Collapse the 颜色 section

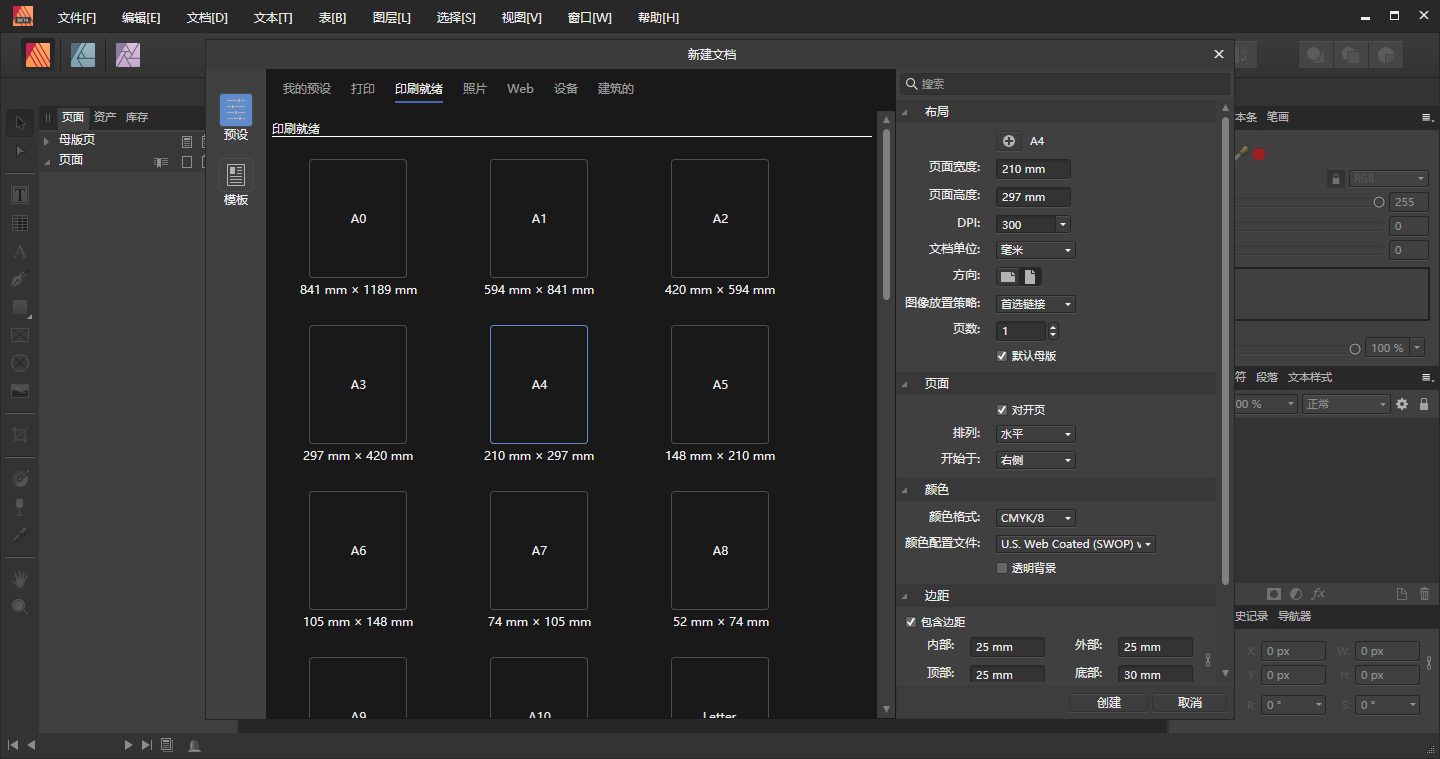(x=906, y=490)
